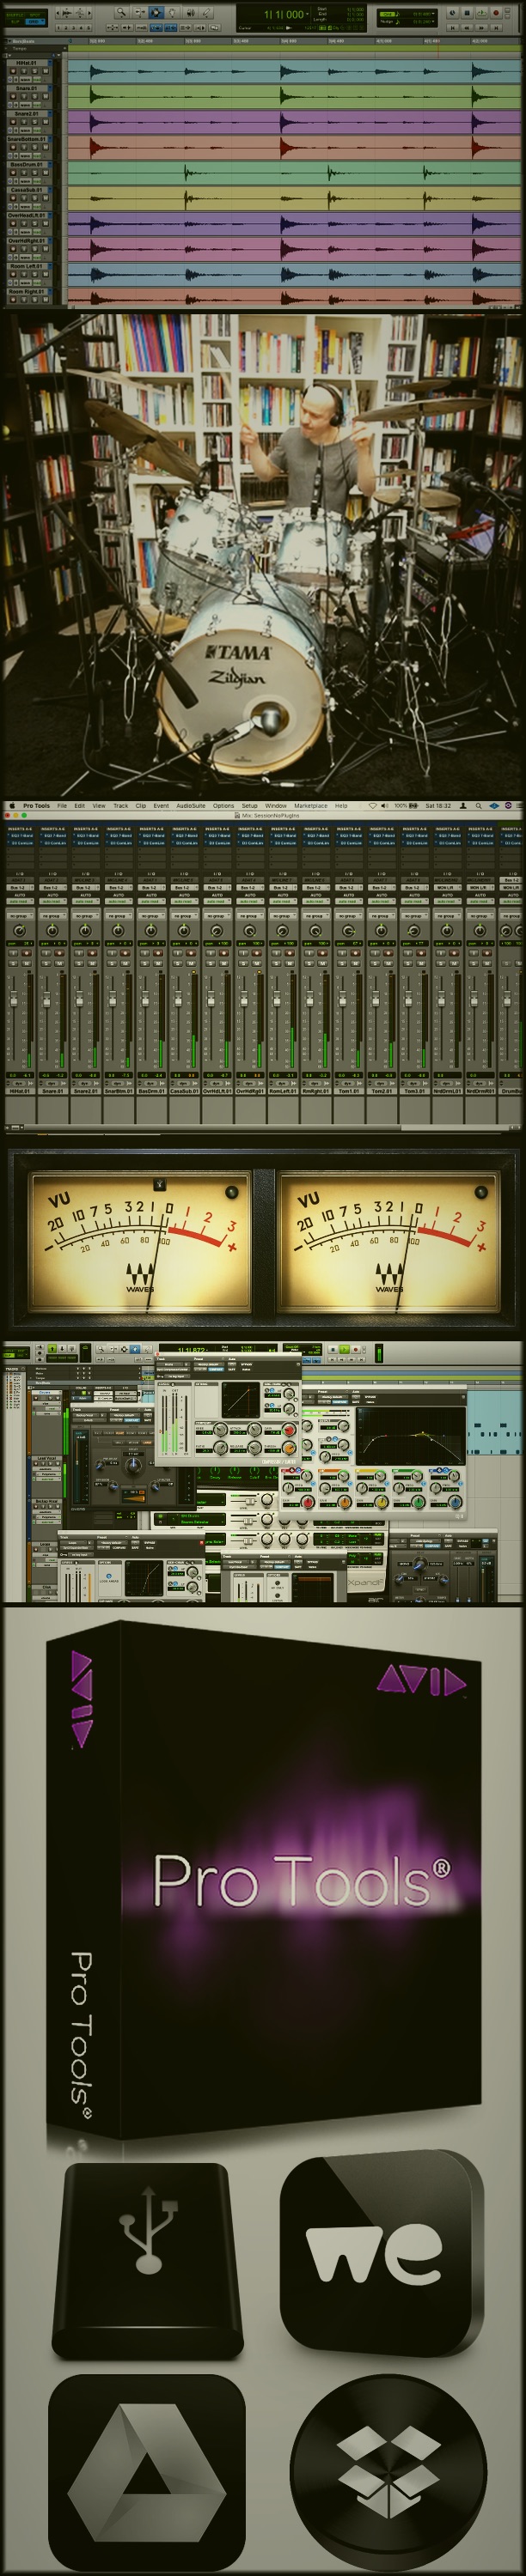Open the Track menu
The width and height of the screenshot is (526, 2576).
click(121, 805)
